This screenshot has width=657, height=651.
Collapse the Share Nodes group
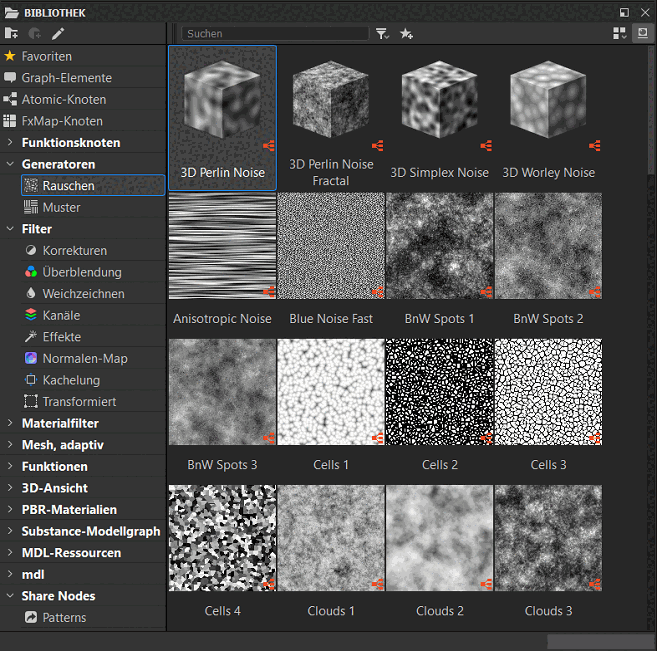click(x=10, y=596)
